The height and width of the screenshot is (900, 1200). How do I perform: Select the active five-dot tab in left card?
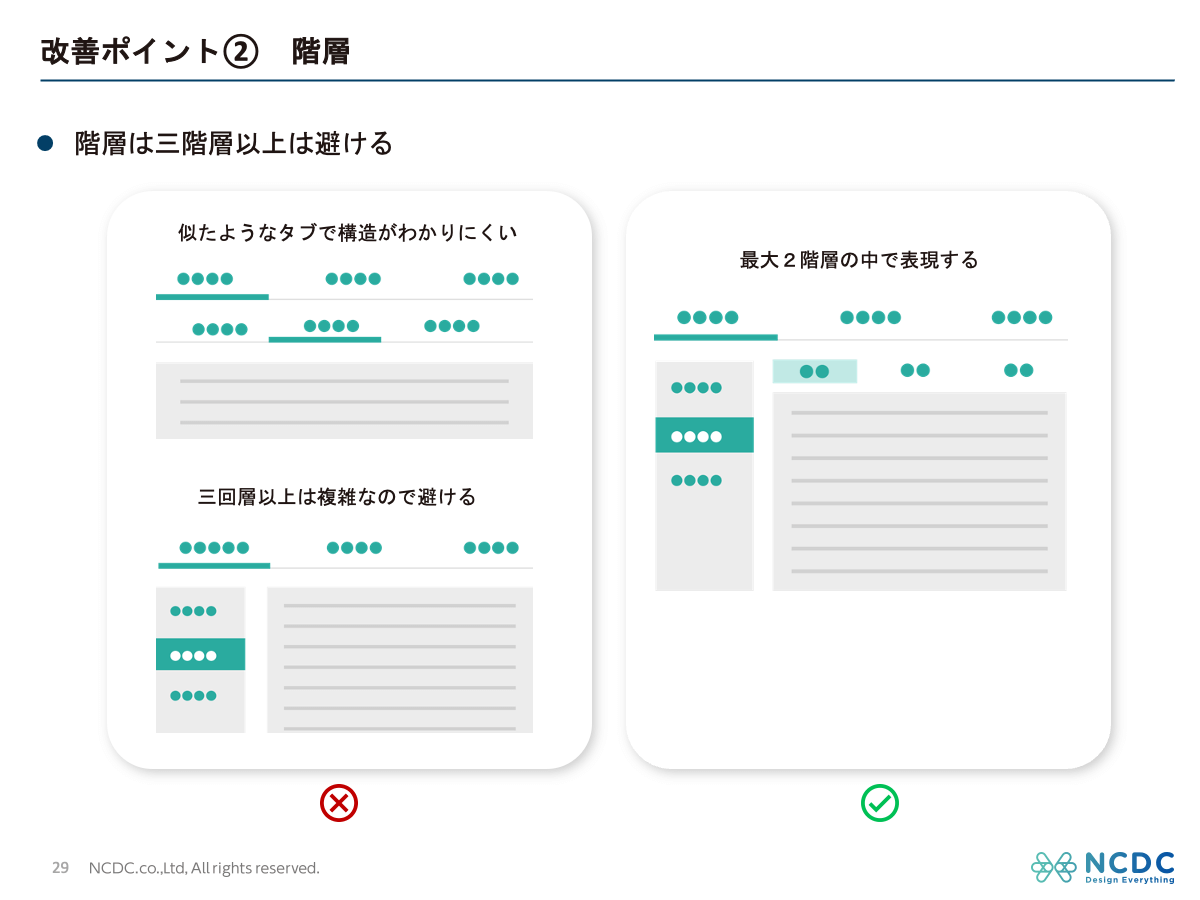point(214,548)
